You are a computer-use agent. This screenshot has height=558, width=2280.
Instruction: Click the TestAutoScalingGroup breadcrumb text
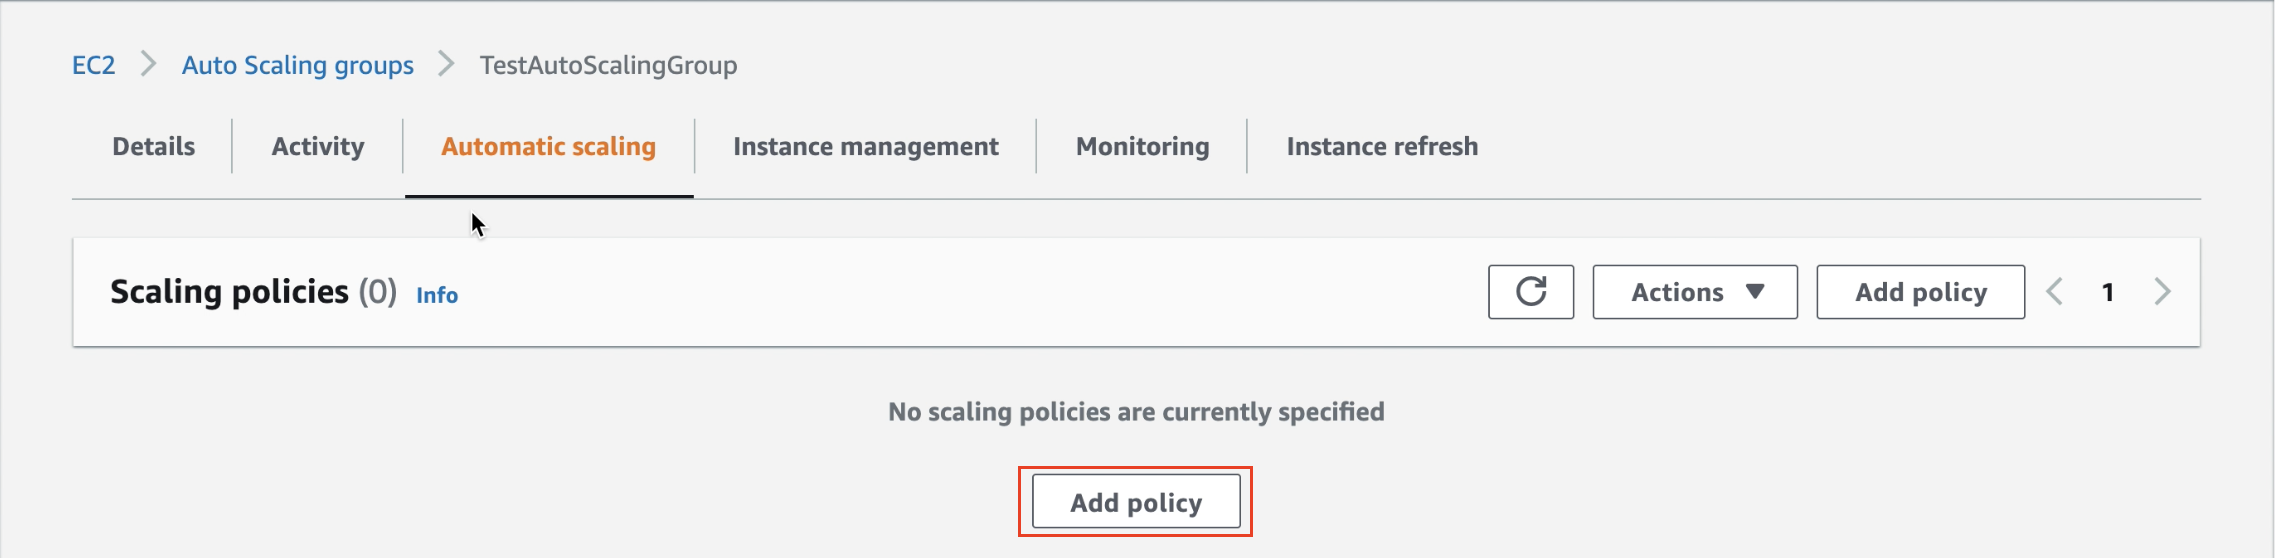[608, 65]
